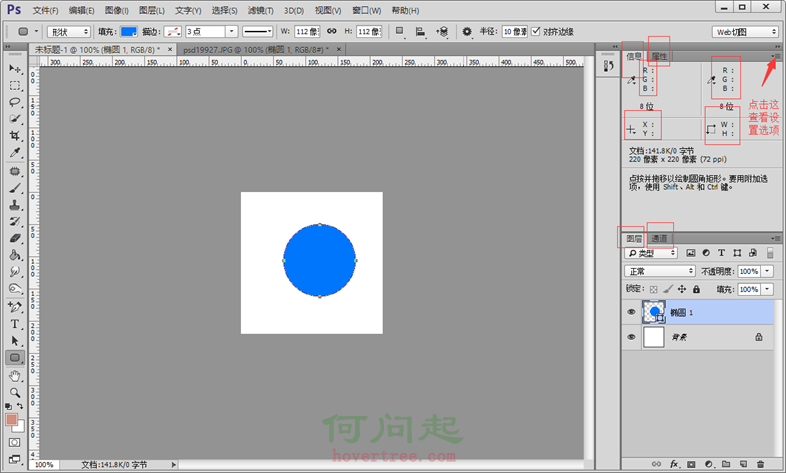This screenshot has width=786, height=473.
Task: Select the Move tool in the toolbox
Action: pyautogui.click(x=15, y=68)
